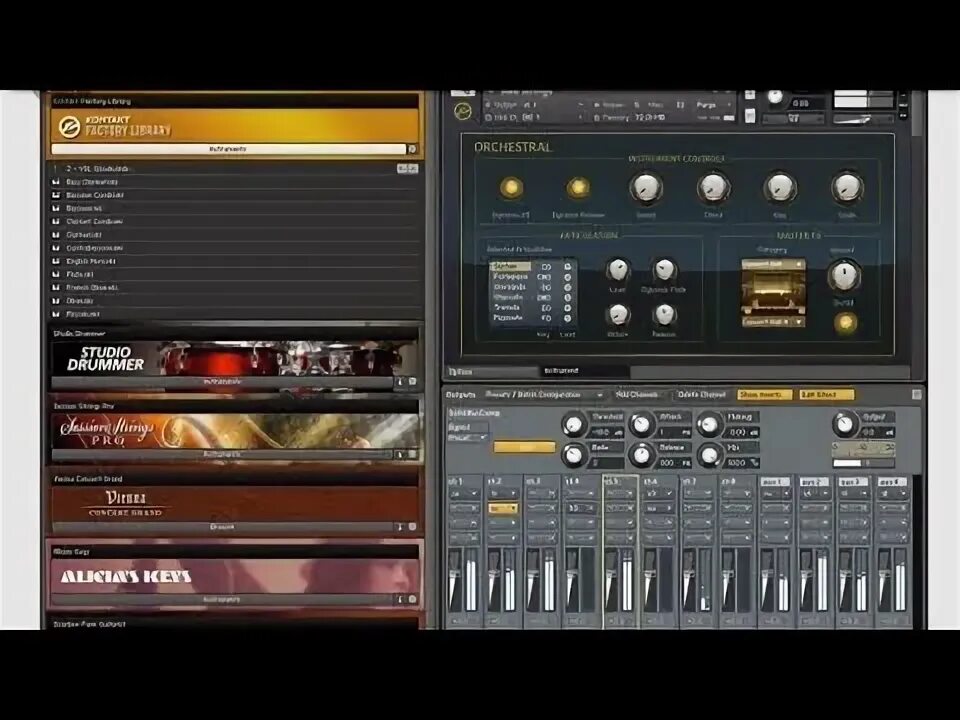This screenshot has height=720, width=960.
Task: Open the Vienna Concert Grand info icon
Action: pos(401,527)
